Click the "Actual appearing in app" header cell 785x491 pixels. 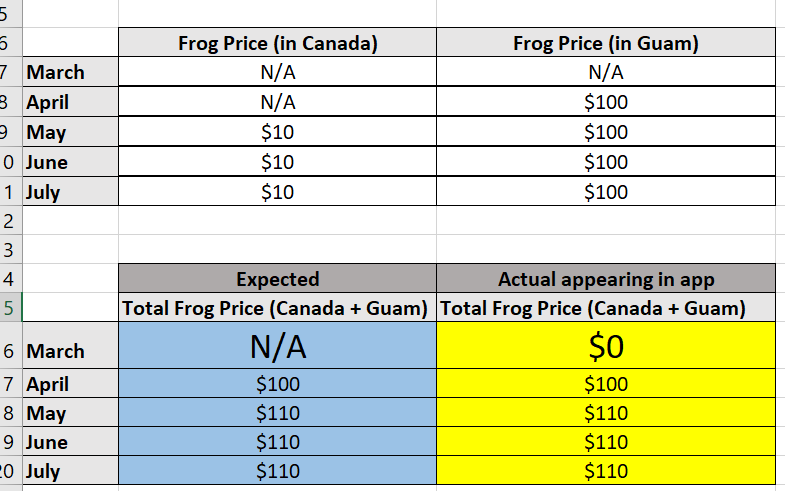pyautogui.click(x=606, y=279)
